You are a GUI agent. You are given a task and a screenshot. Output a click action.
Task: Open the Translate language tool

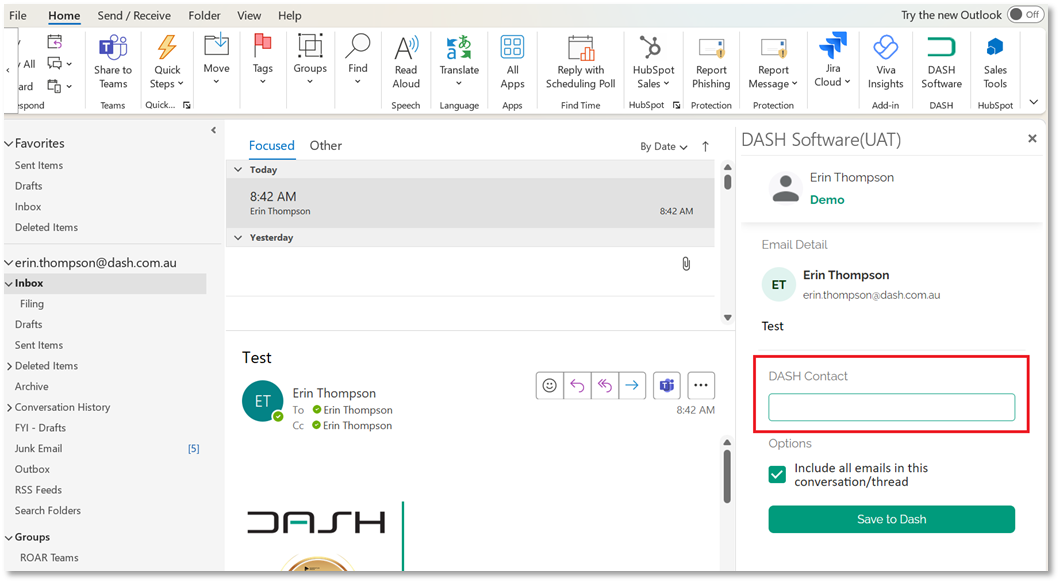[x=459, y=61]
